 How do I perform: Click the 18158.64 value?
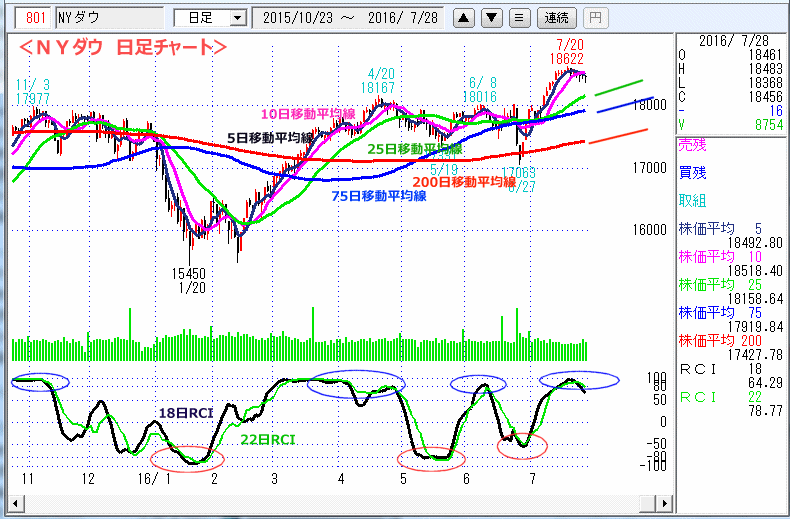tap(754, 299)
